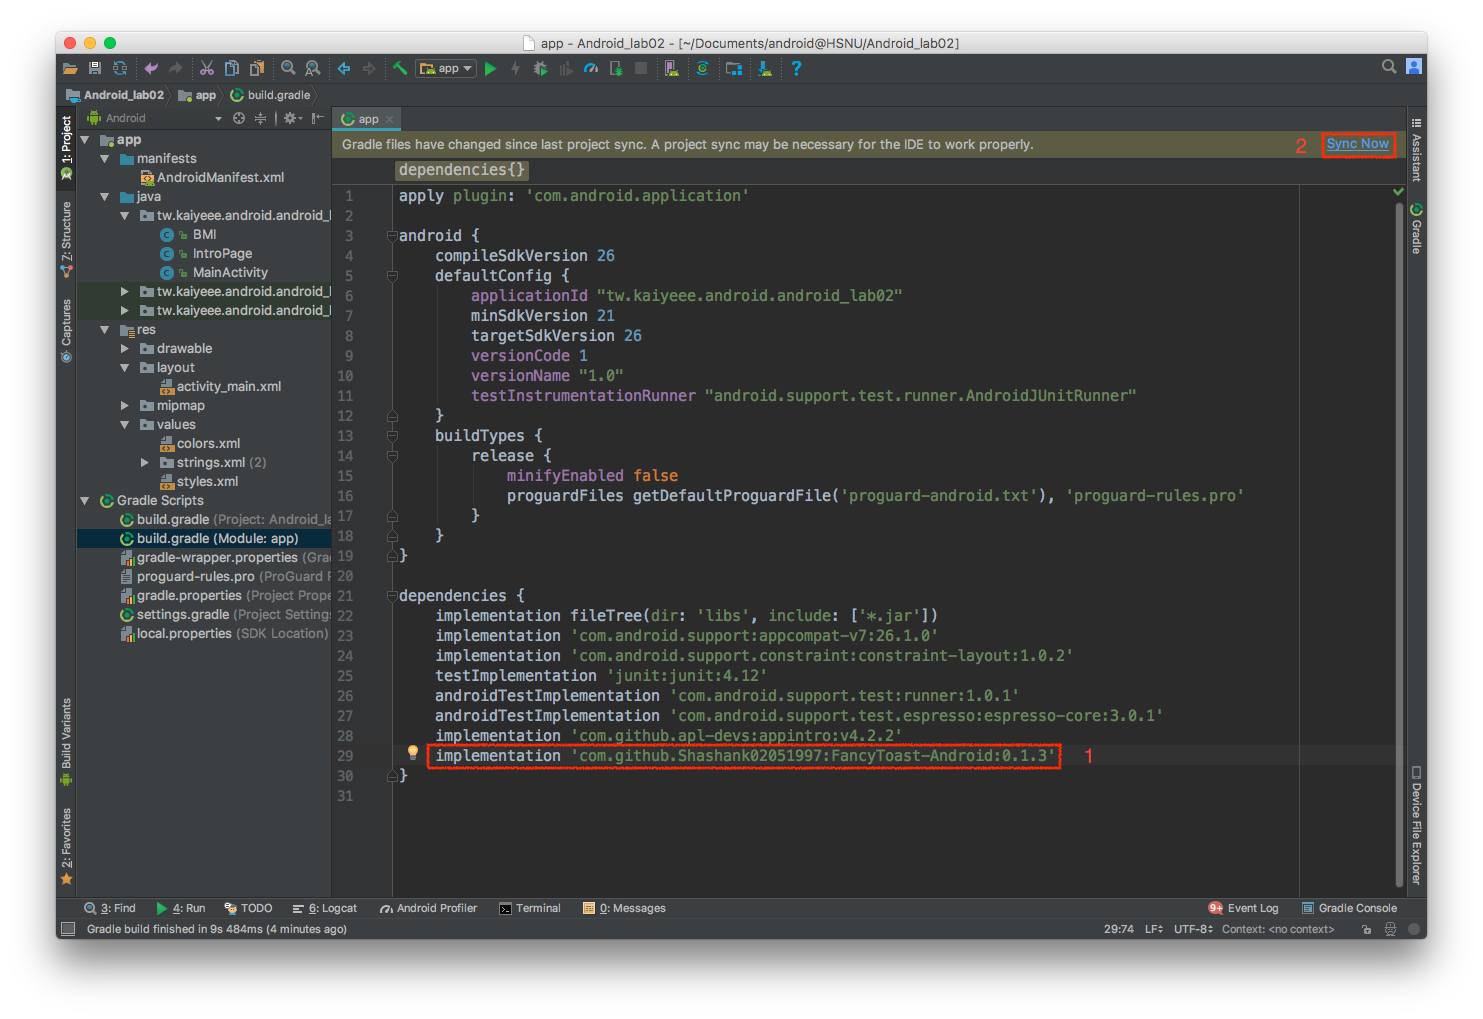This screenshot has height=1019, width=1483.
Task: Click the Copy toolbar icon
Action: (x=232, y=68)
